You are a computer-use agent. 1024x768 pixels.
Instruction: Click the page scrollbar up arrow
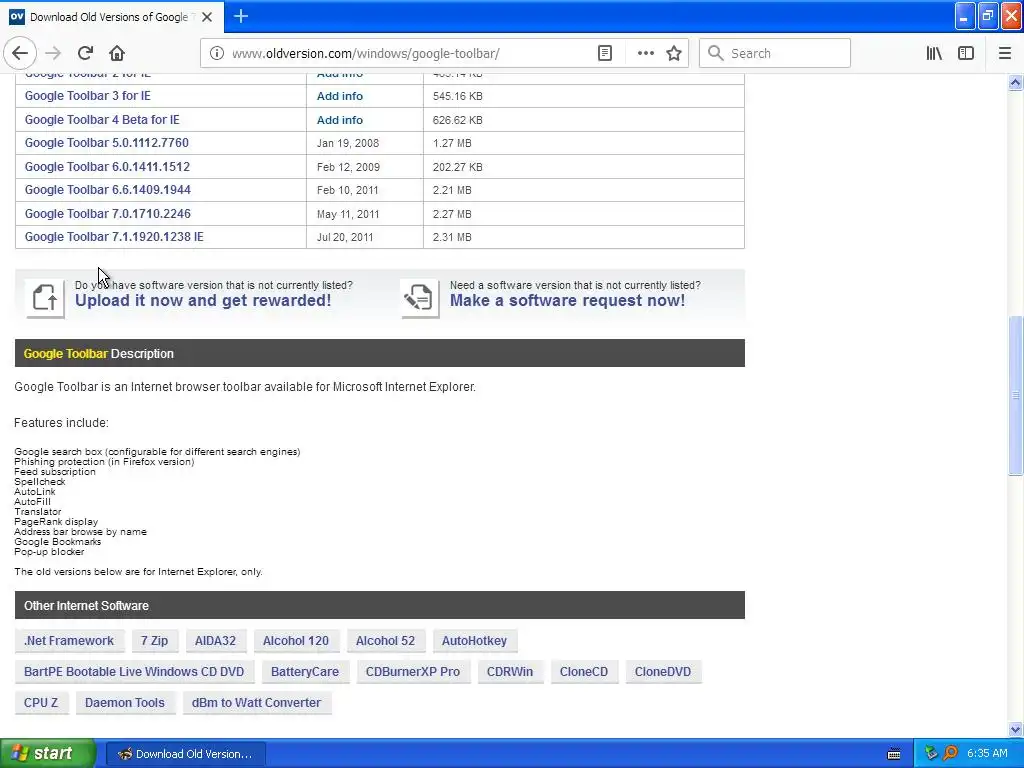point(1015,82)
